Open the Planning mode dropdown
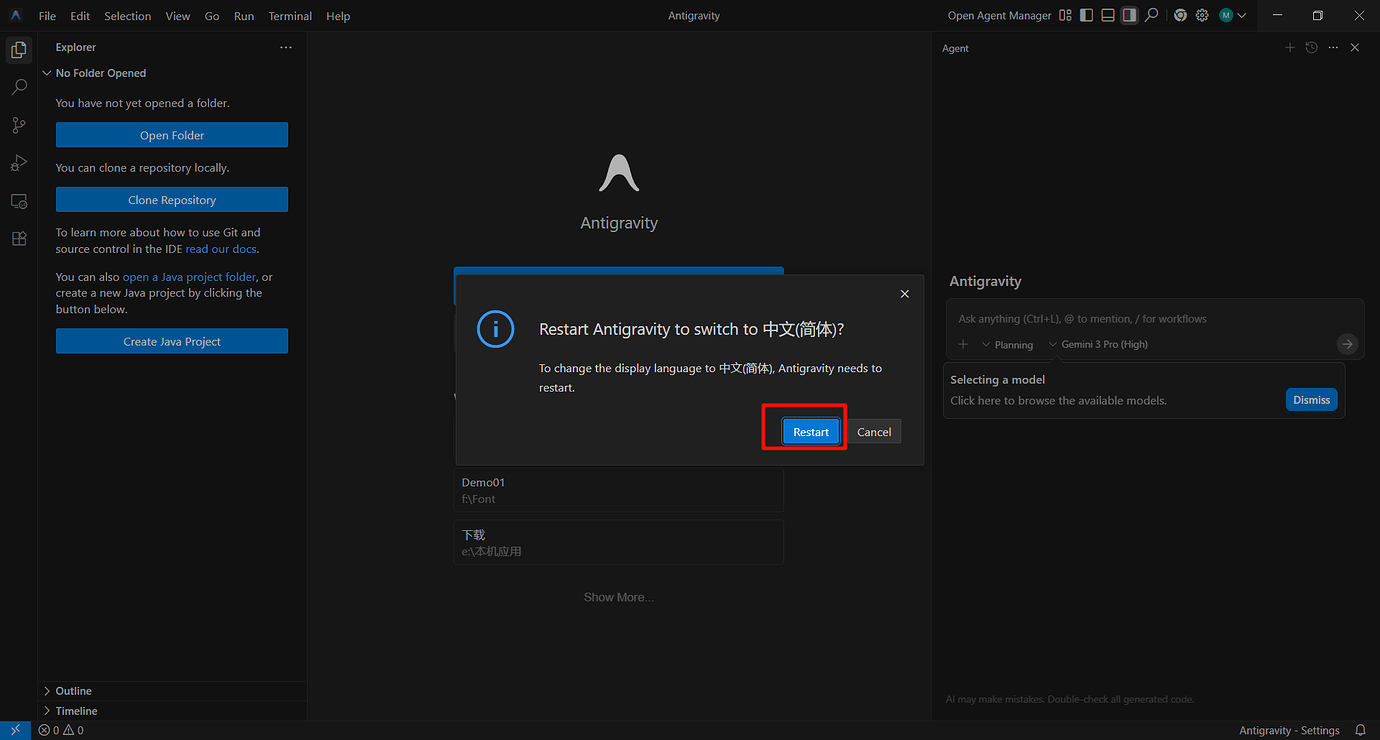 coord(1007,344)
